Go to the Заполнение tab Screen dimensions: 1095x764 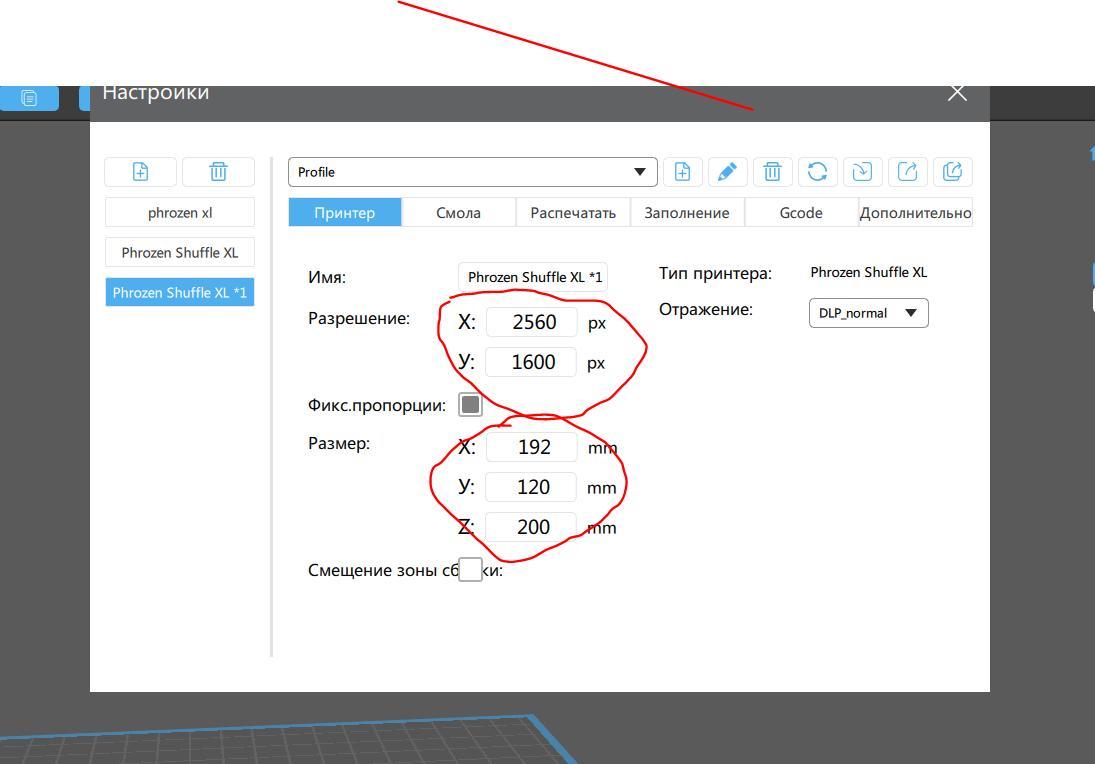point(687,212)
